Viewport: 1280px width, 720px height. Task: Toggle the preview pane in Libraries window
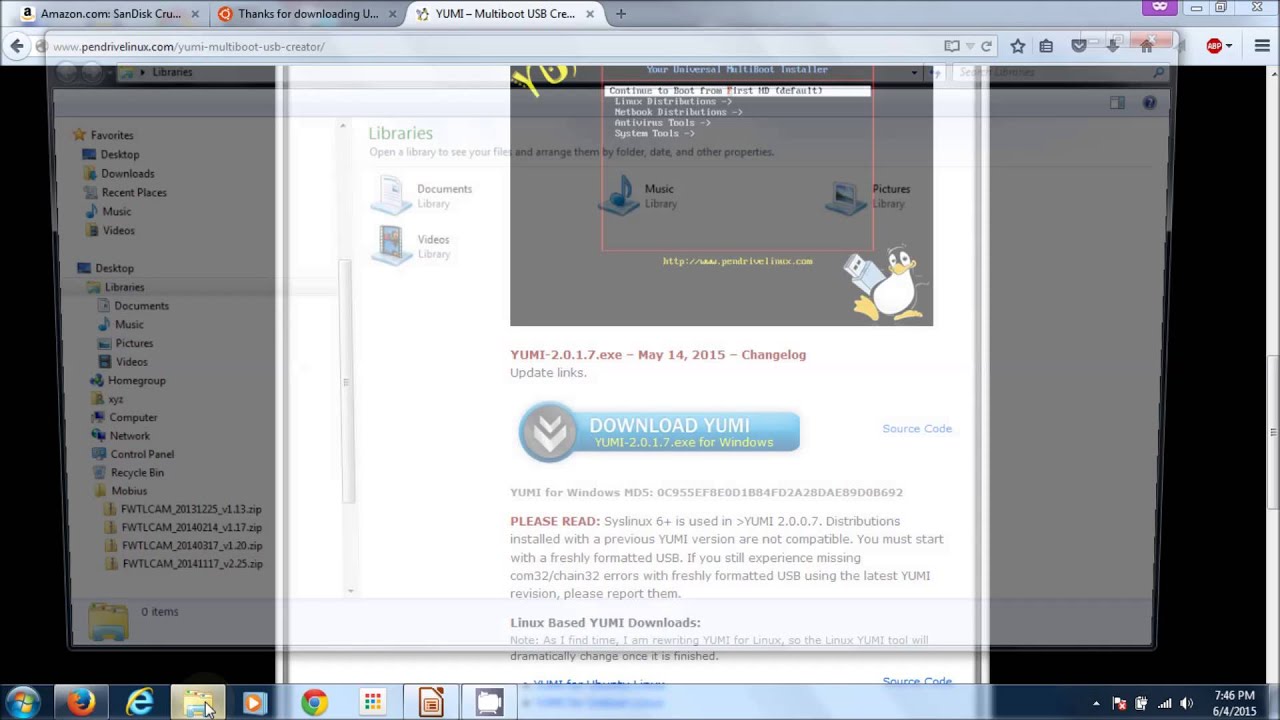[1117, 103]
